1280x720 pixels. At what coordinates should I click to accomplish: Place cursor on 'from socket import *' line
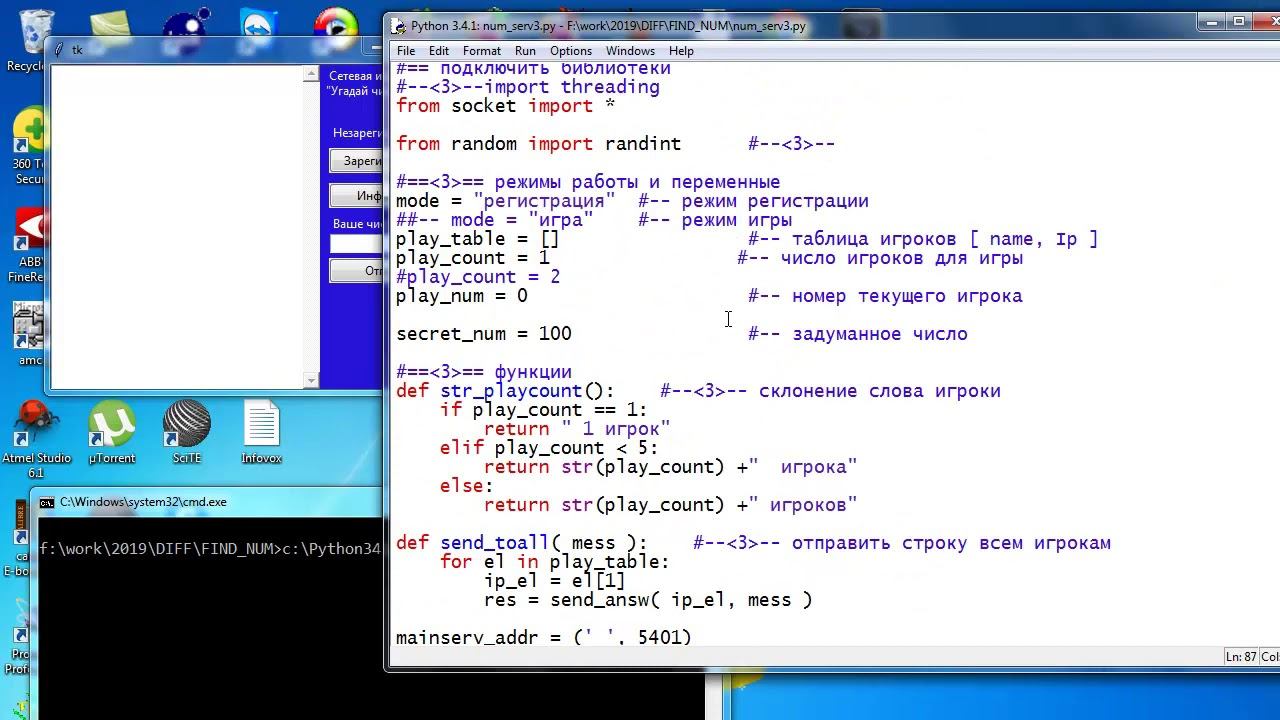[505, 106]
